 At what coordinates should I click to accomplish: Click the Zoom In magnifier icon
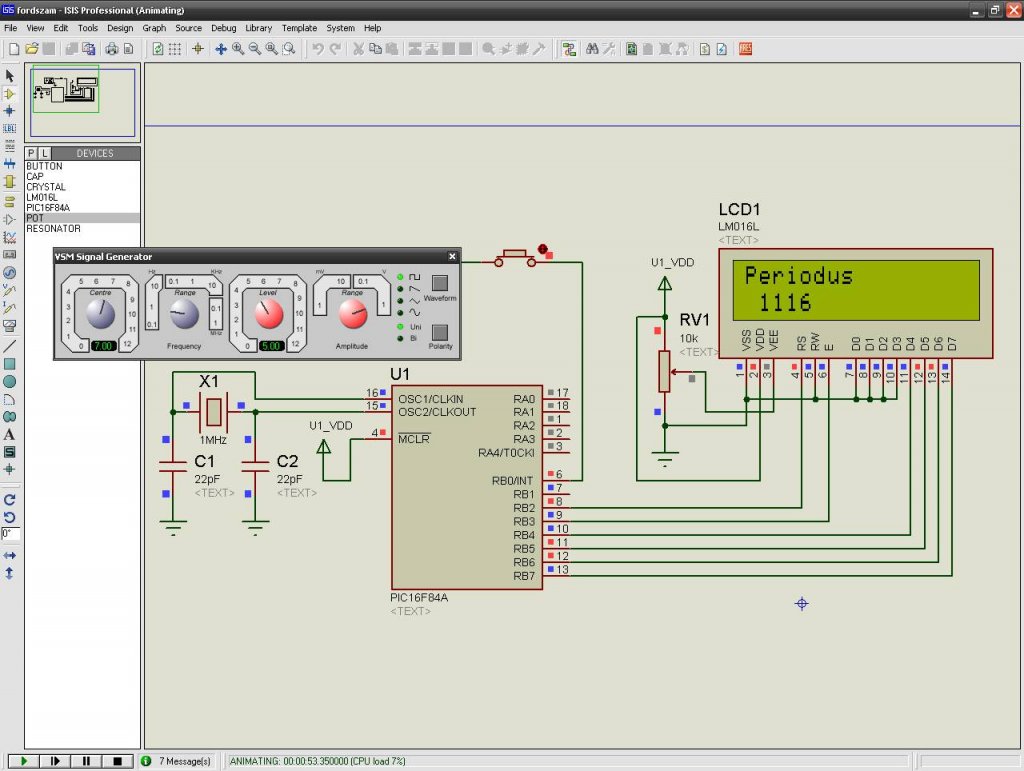tap(238, 49)
